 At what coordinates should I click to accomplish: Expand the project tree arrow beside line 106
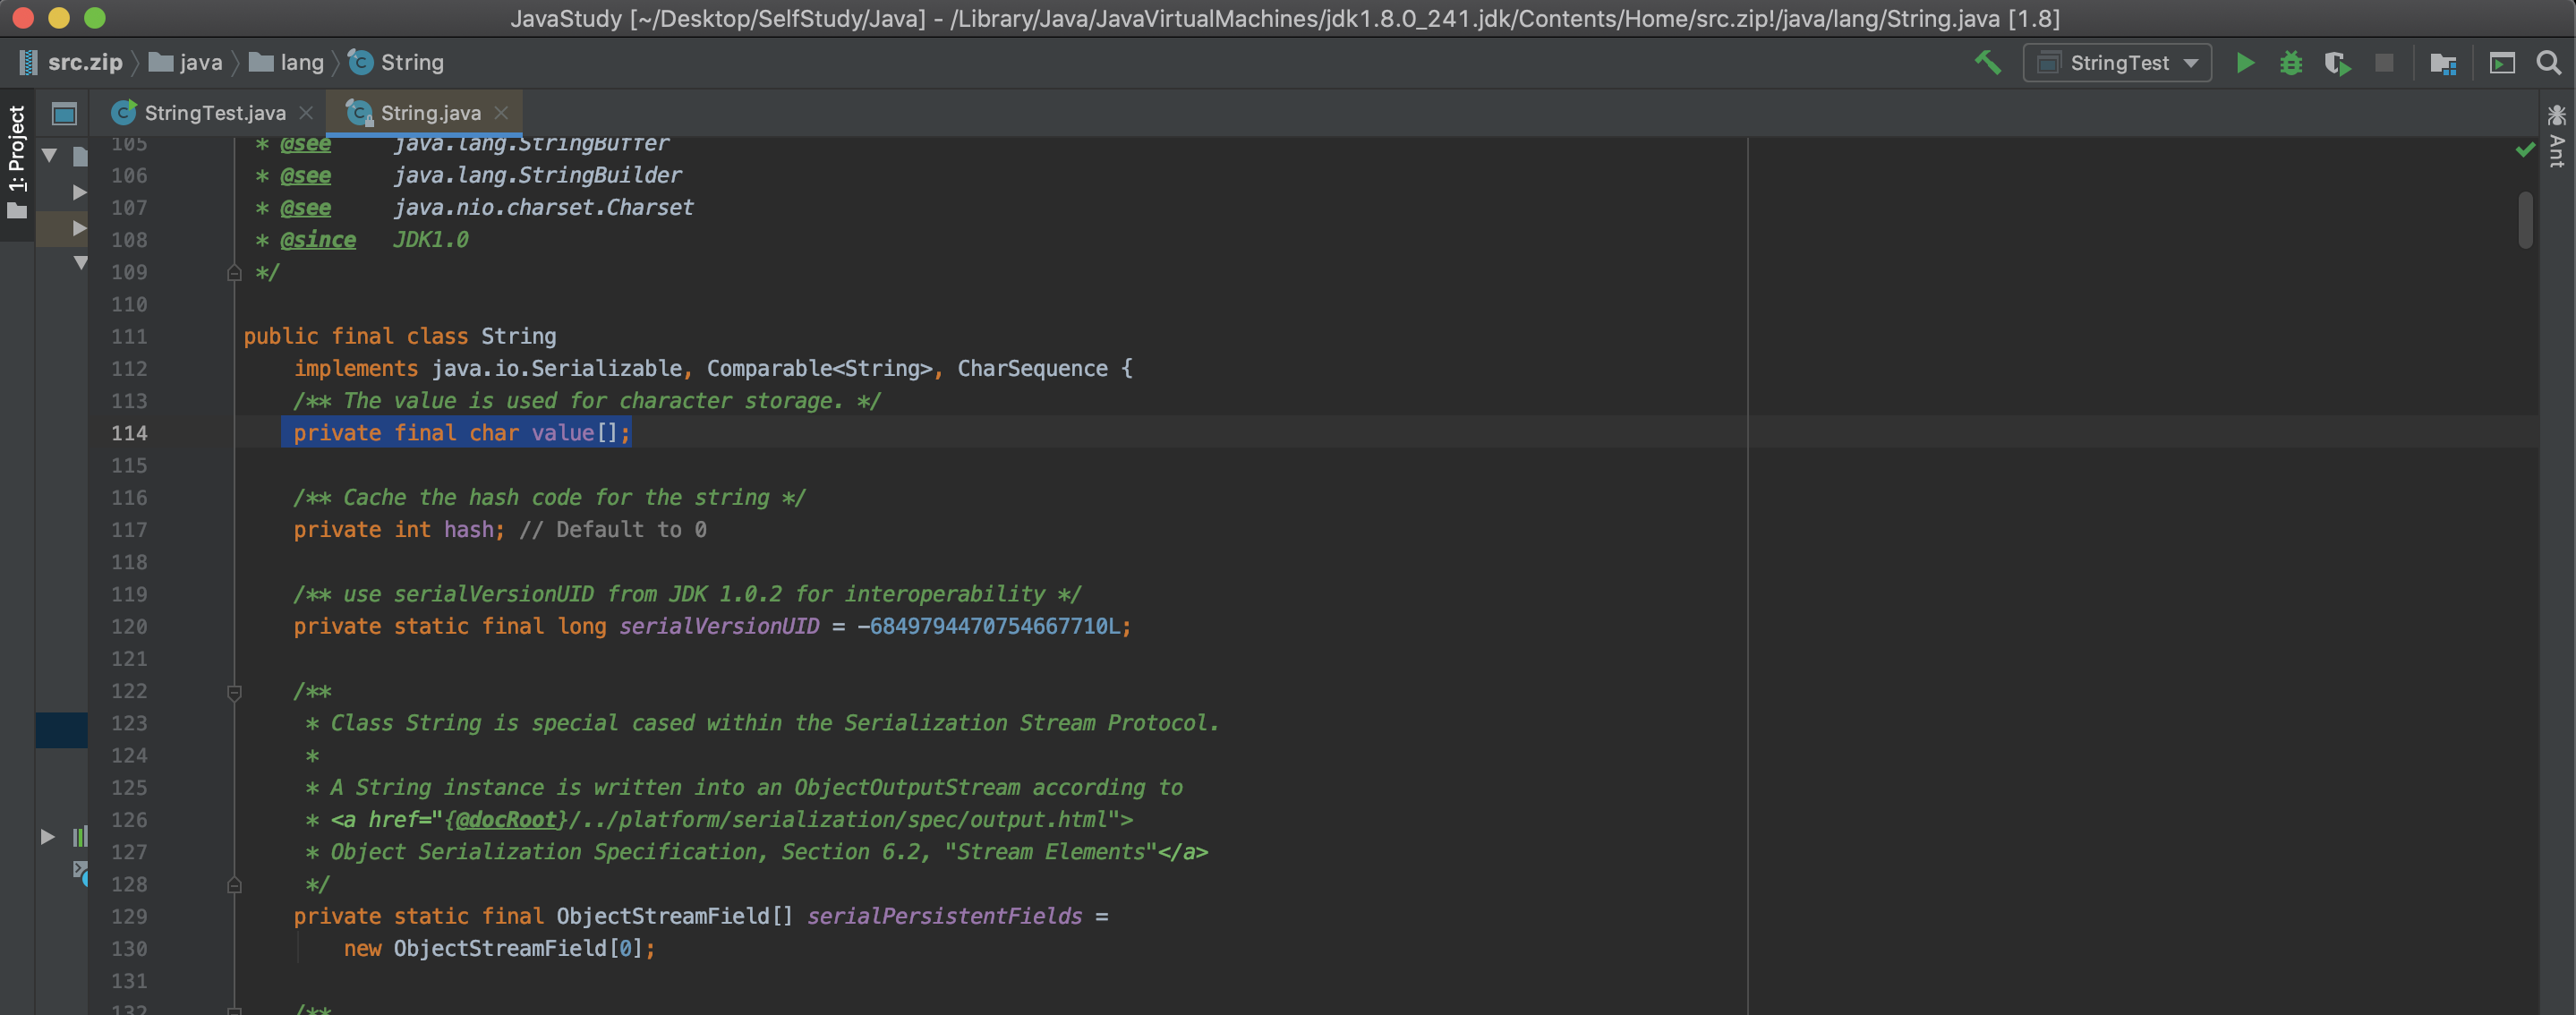pyautogui.click(x=79, y=192)
